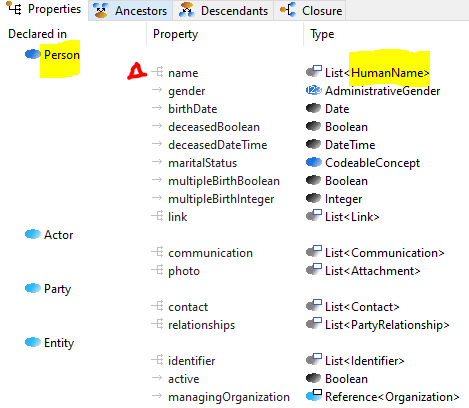
Task: Click the CodeableConcept type icon
Action: click(x=314, y=162)
